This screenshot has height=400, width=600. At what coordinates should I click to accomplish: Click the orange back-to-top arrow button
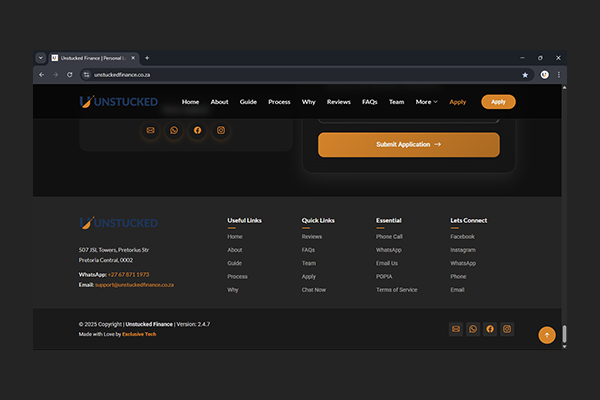pos(547,335)
